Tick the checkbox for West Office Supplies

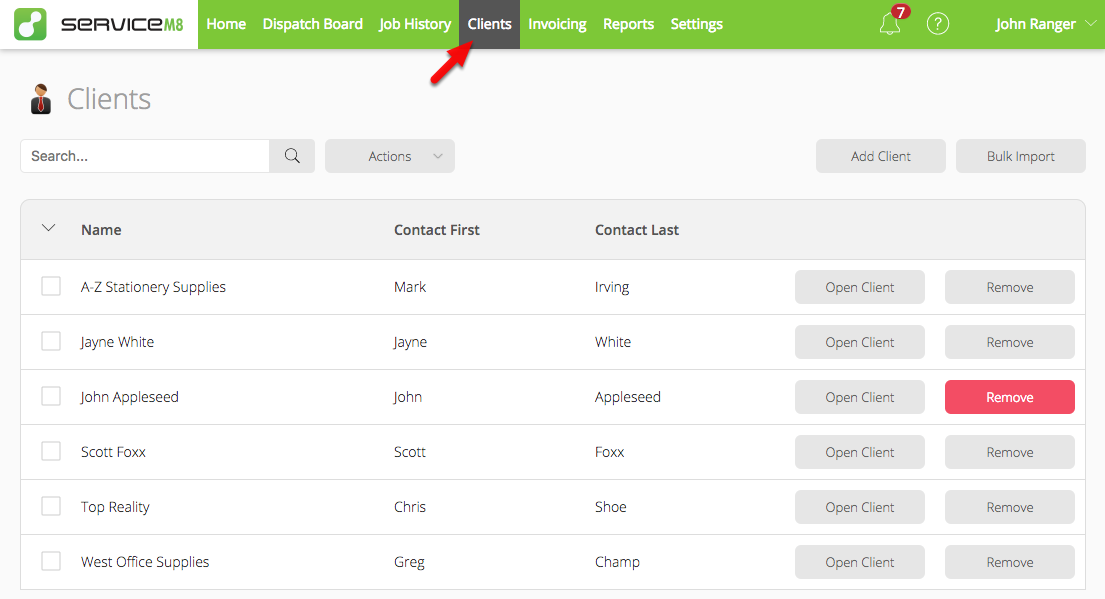pos(51,561)
